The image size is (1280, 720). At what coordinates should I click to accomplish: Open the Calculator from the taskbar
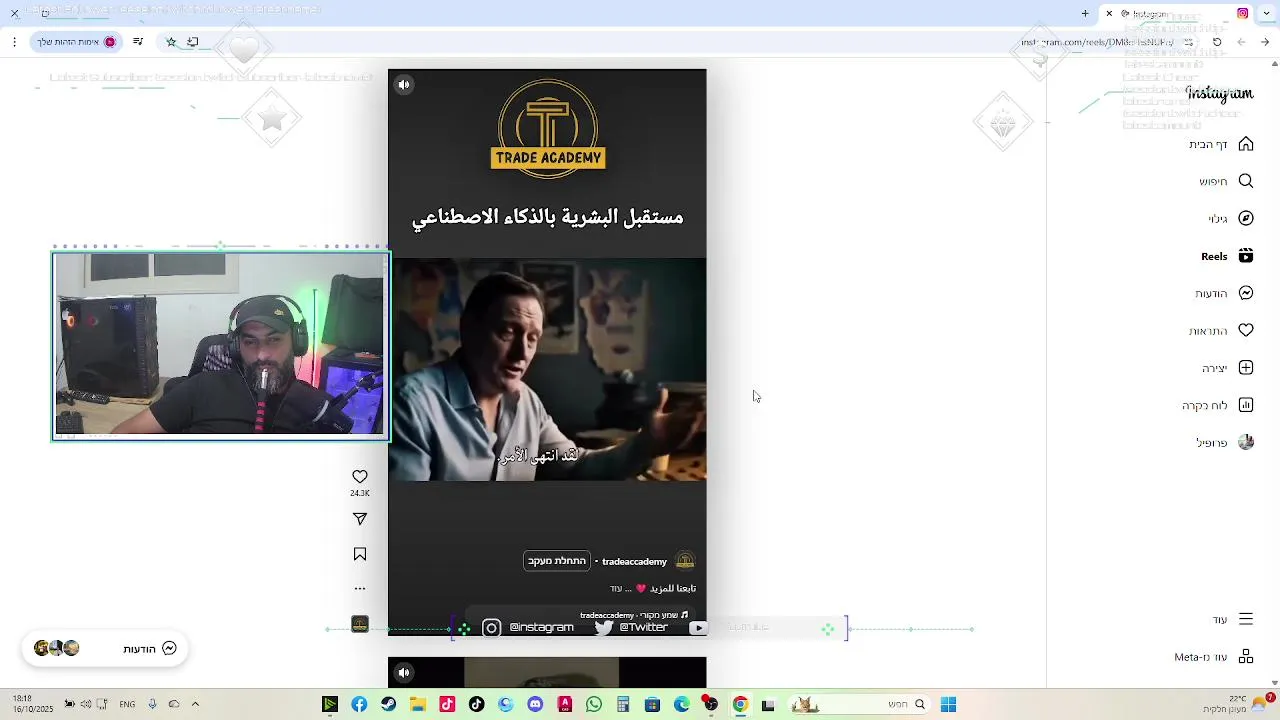click(623, 705)
